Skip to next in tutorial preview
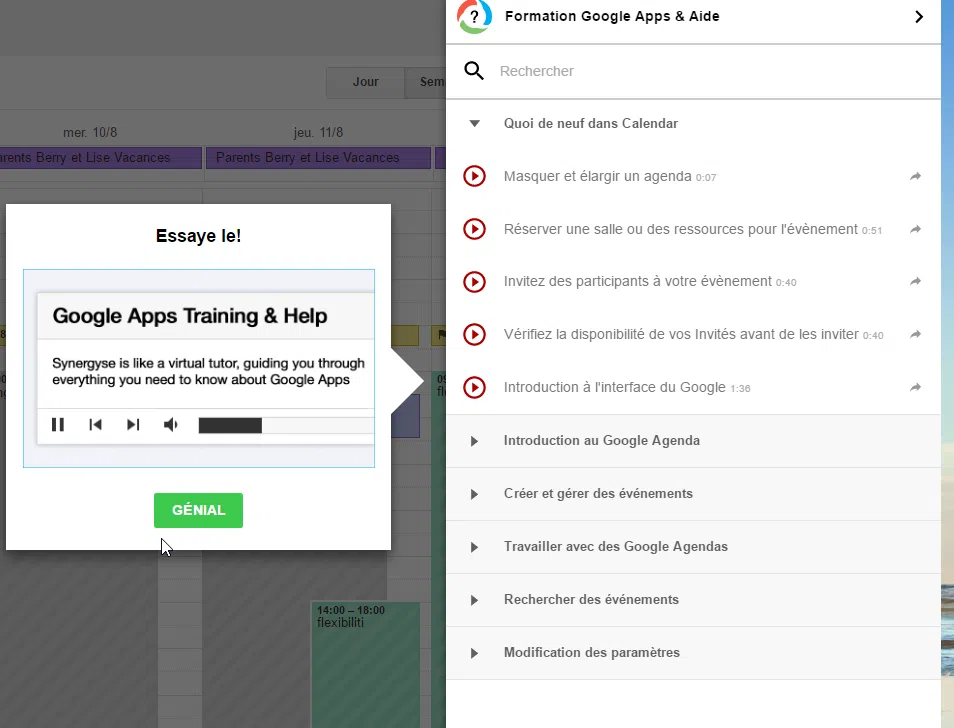Image resolution: width=954 pixels, height=728 pixels. (x=133, y=425)
